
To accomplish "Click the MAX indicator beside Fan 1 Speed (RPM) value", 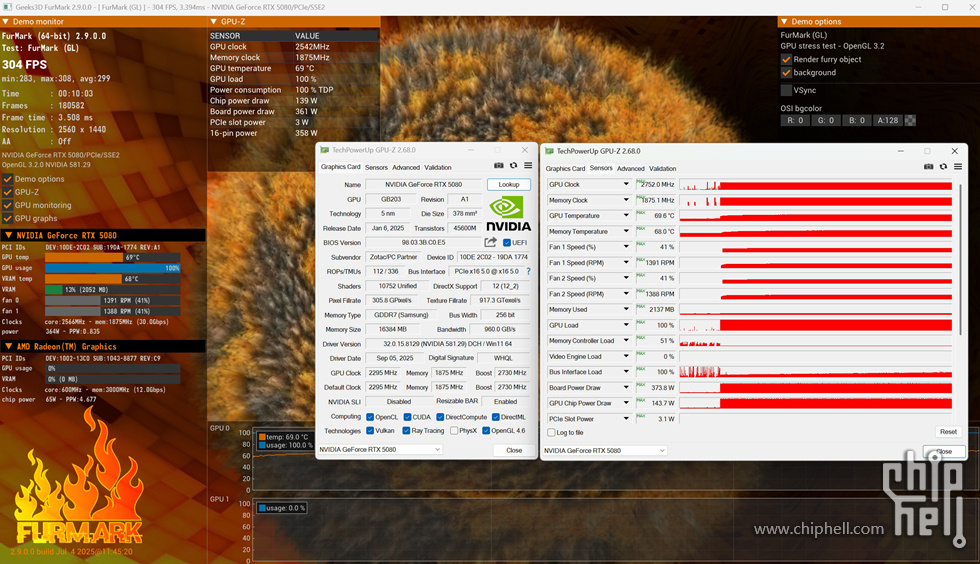I will (640, 260).
